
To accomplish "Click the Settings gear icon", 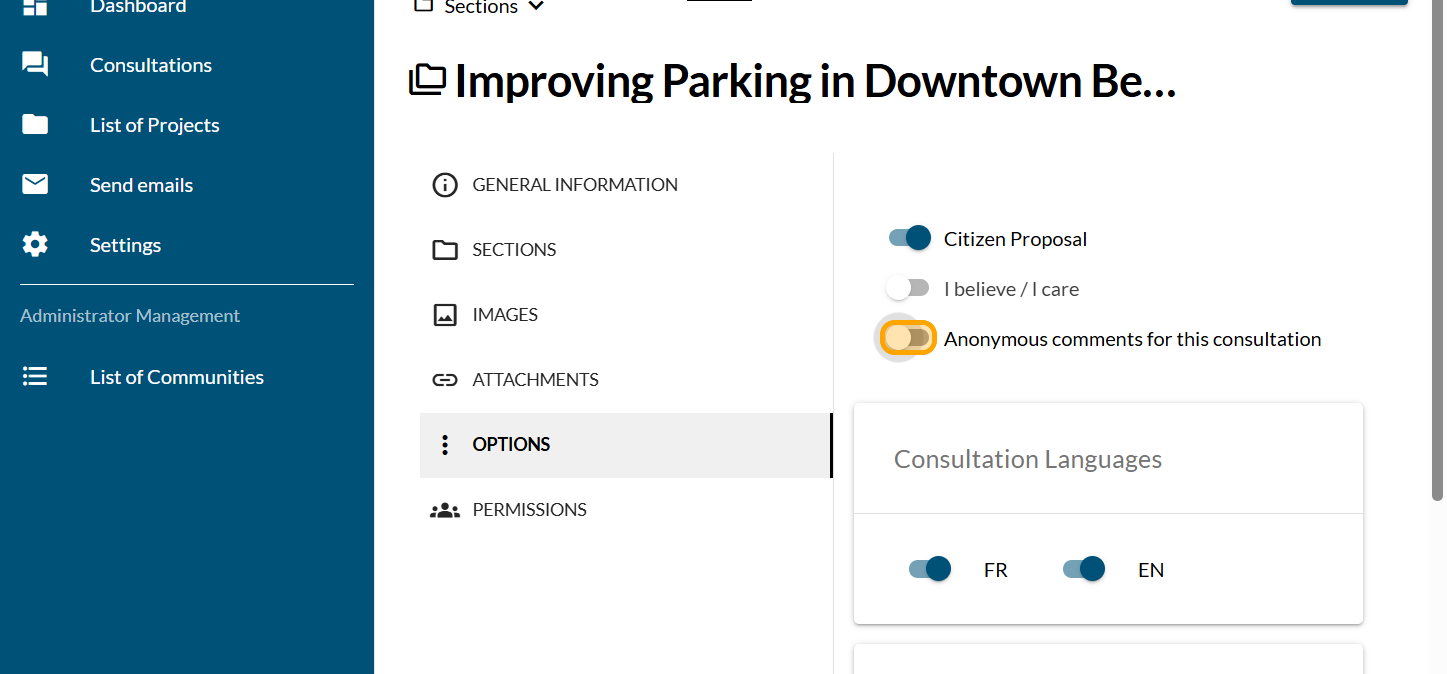I will click(x=35, y=245).
